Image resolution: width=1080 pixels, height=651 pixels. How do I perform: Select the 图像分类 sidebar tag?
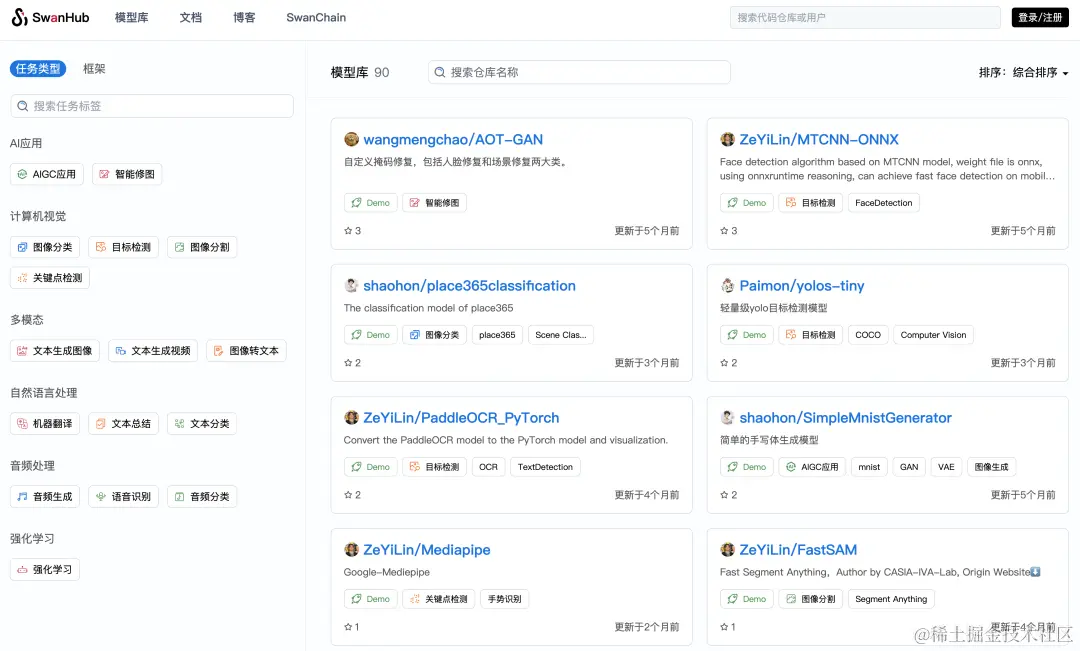click(x=45, y=247)
